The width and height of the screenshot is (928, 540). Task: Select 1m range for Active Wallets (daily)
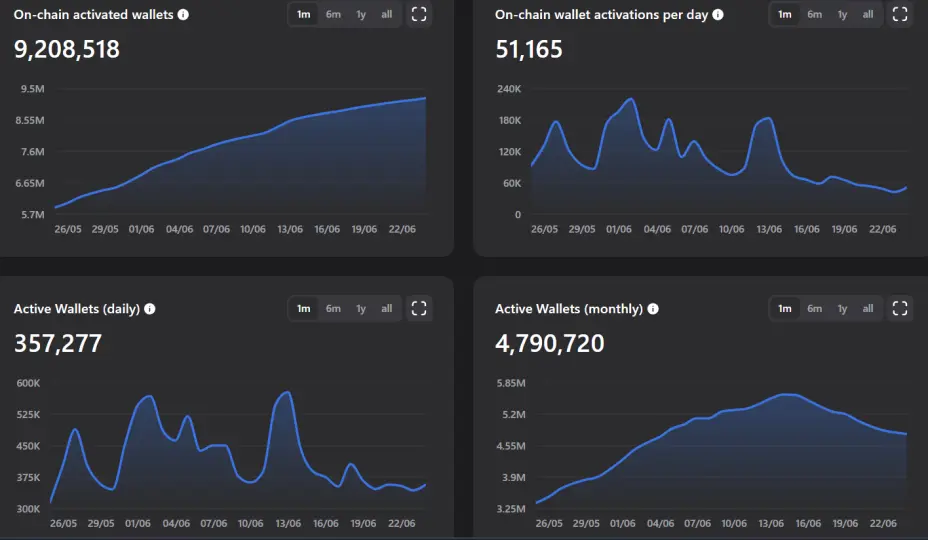click(304, 308)
